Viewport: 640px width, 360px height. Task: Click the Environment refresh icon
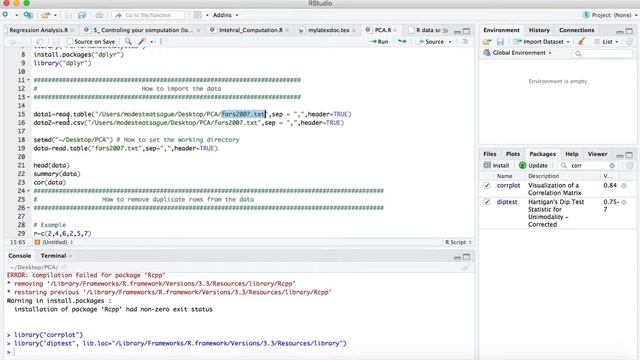point(629,42)
